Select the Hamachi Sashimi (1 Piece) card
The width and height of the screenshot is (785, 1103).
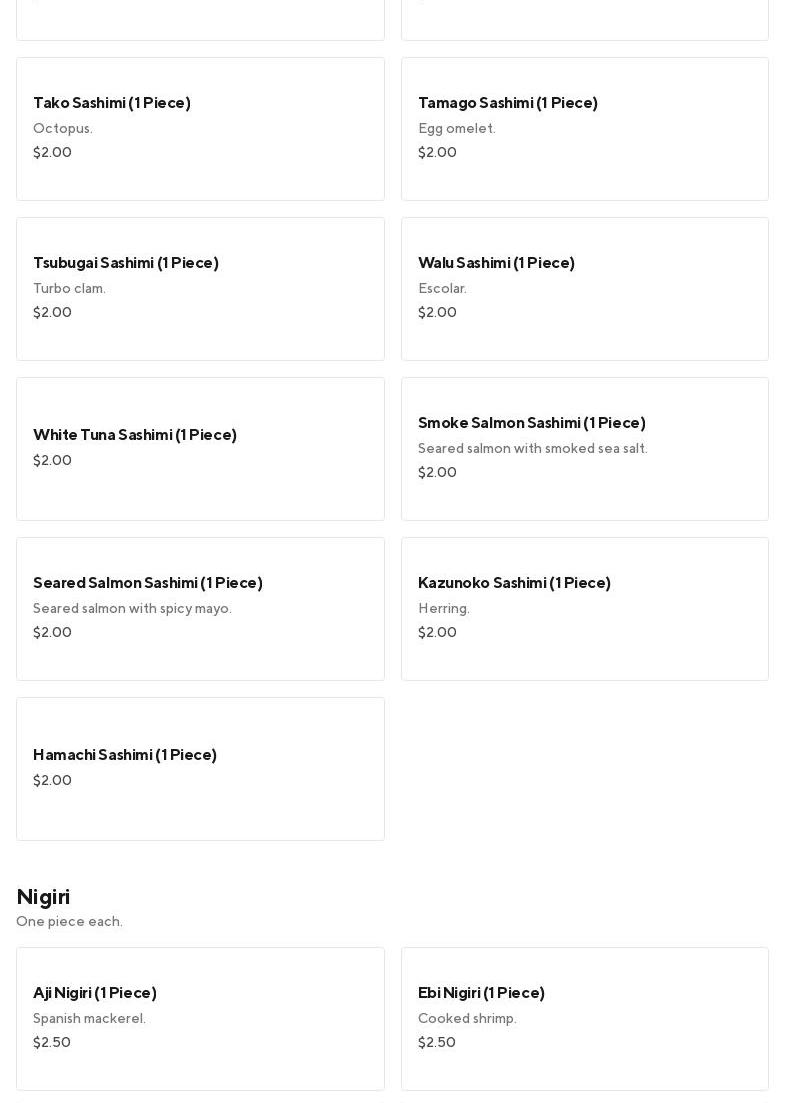tap(200, 769)
